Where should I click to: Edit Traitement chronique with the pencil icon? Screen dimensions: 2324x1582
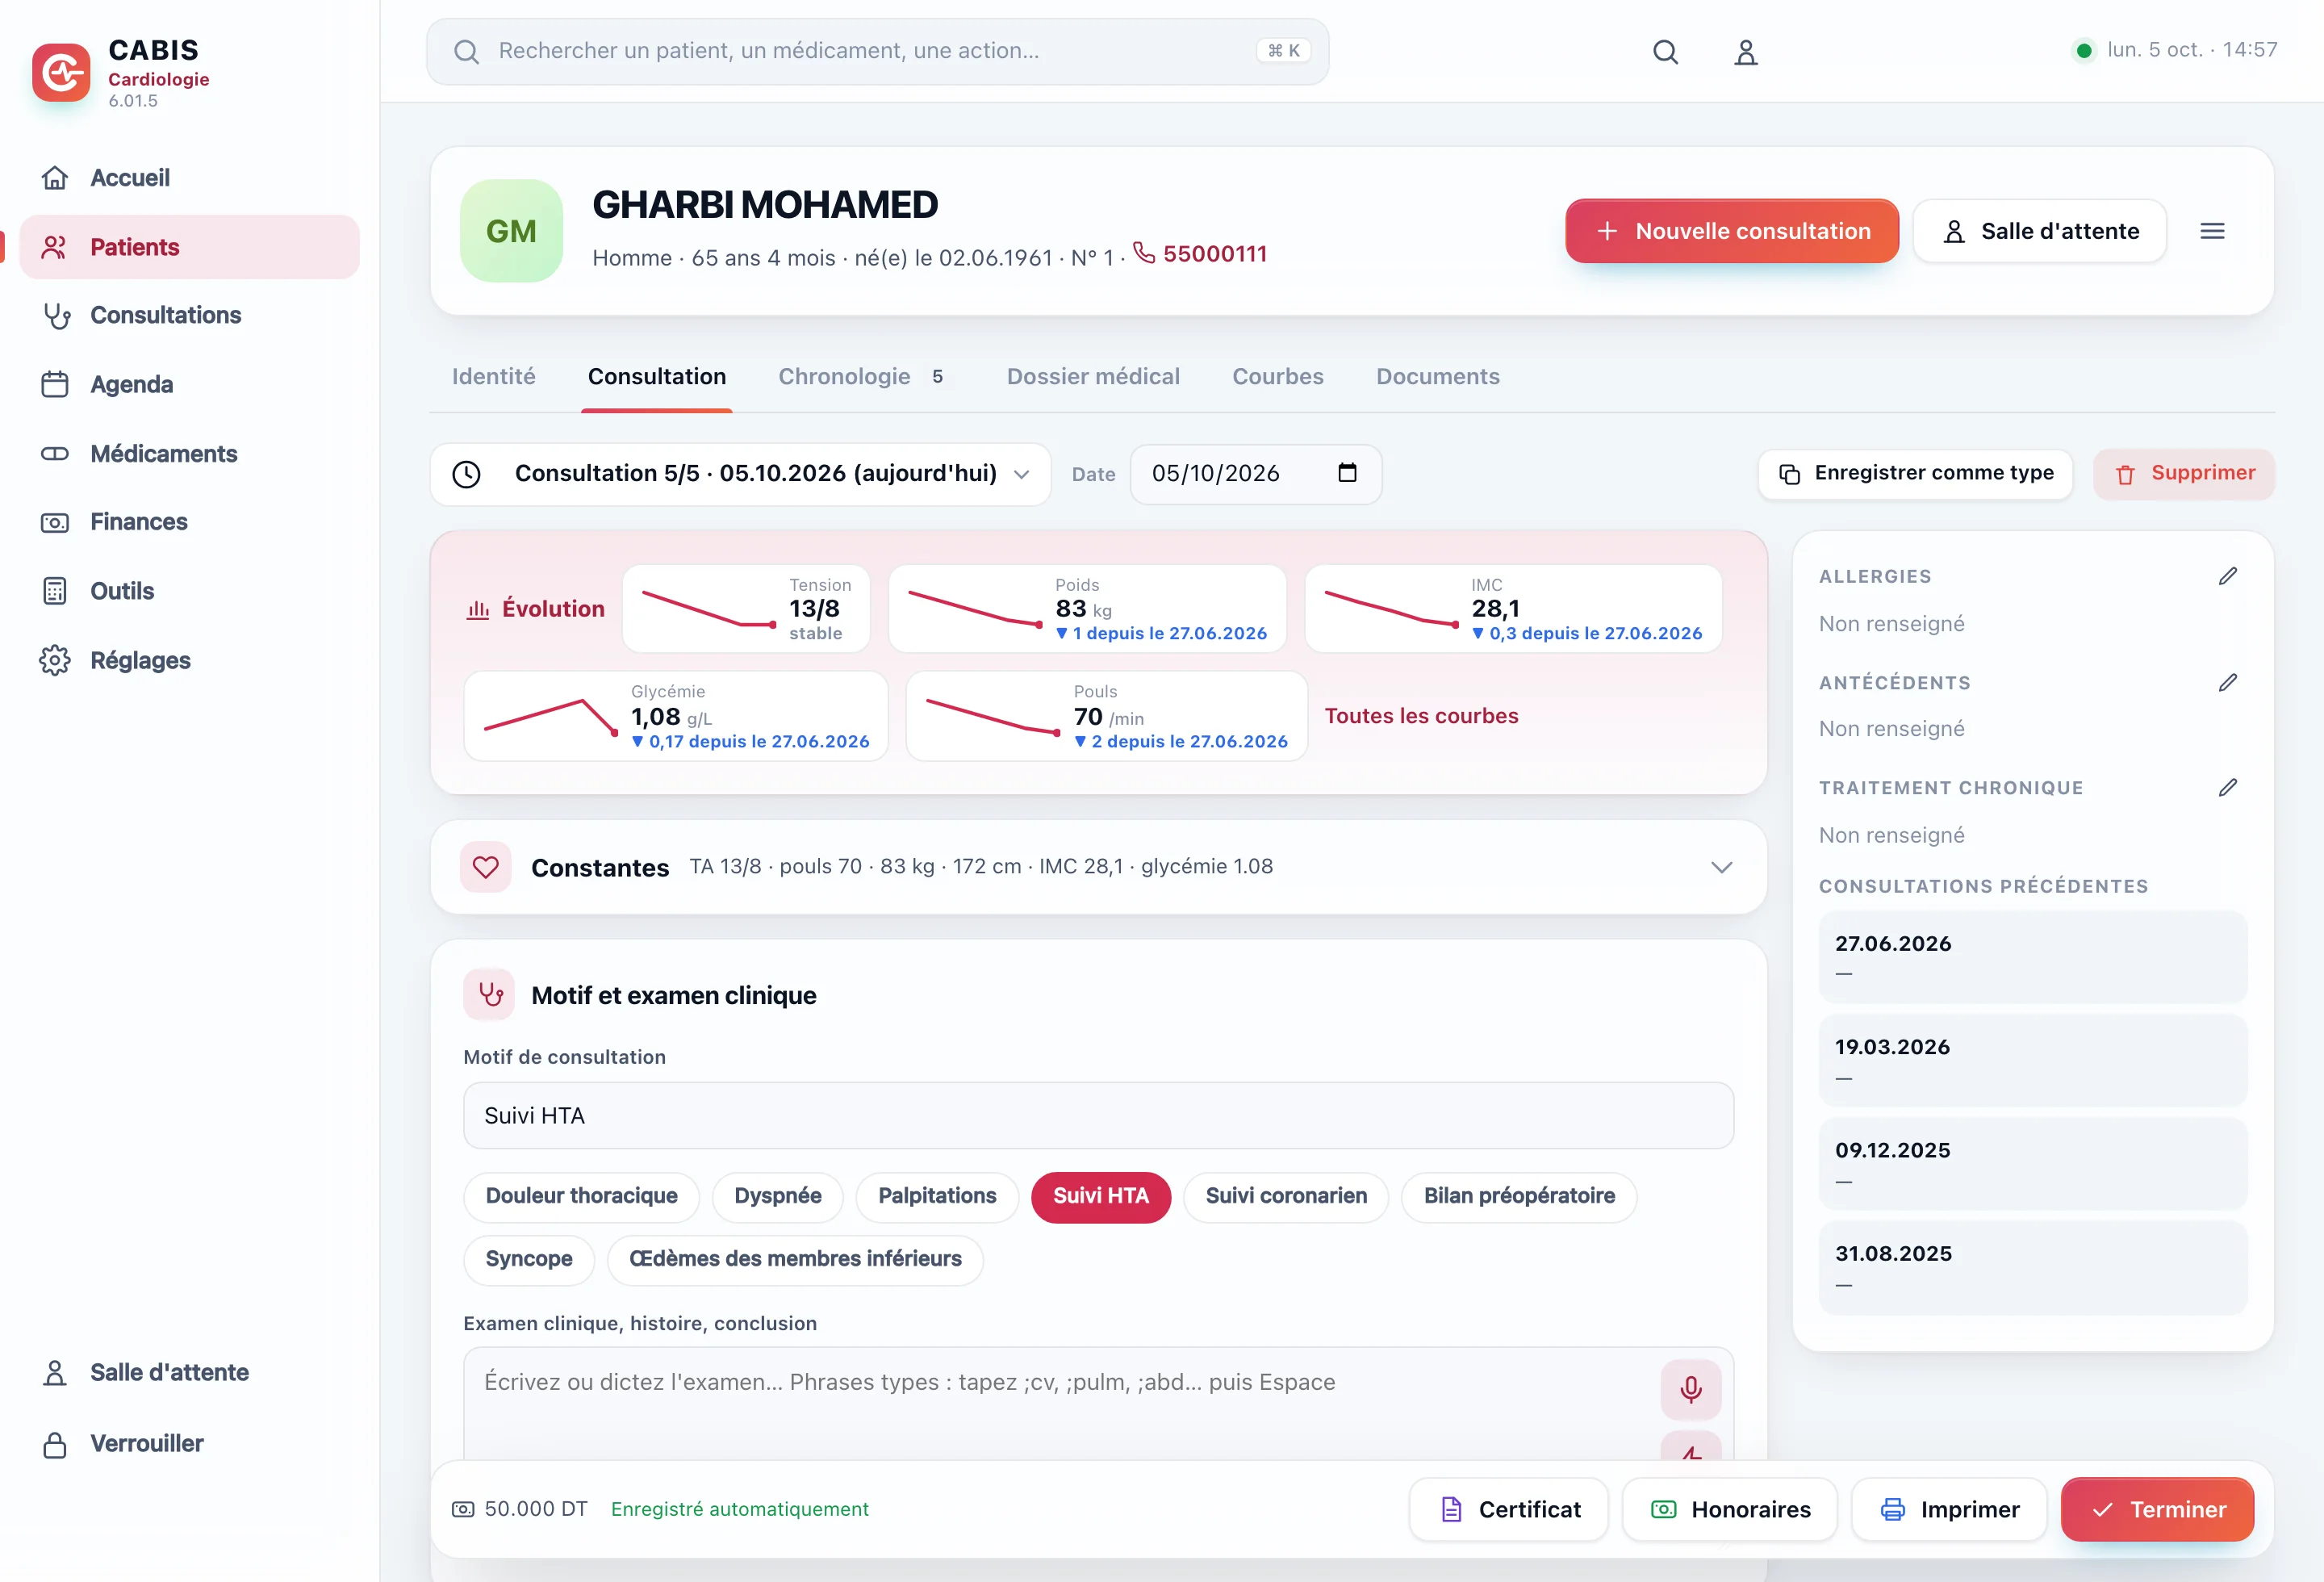(2227, 787)
